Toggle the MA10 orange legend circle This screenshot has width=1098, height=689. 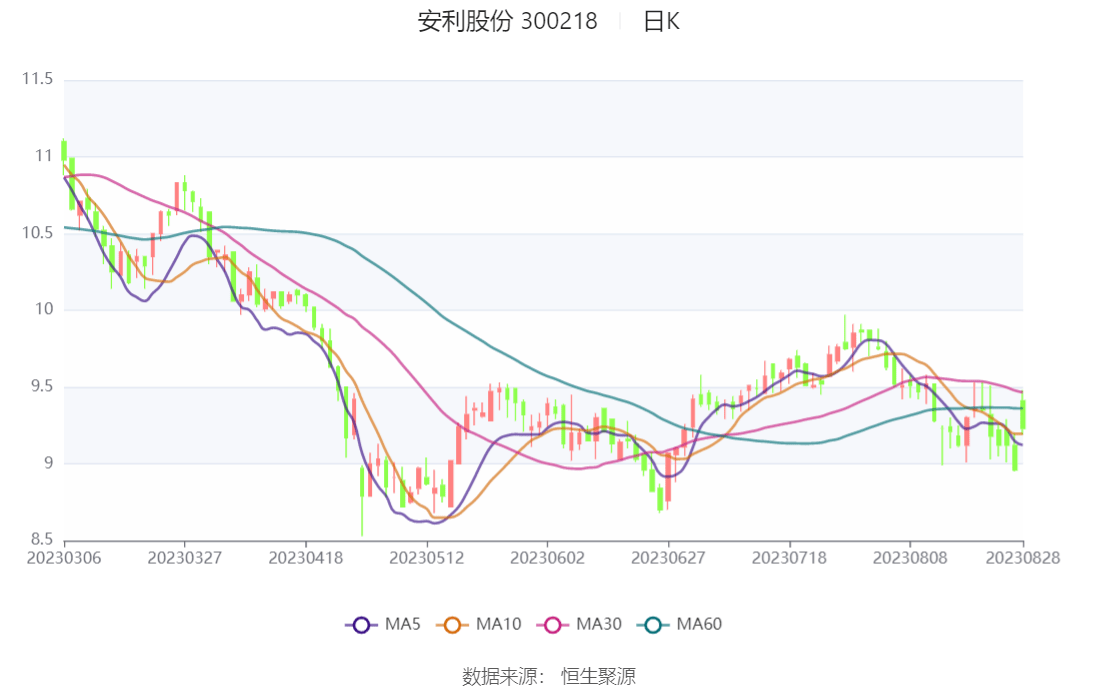(x=452, y=624)
